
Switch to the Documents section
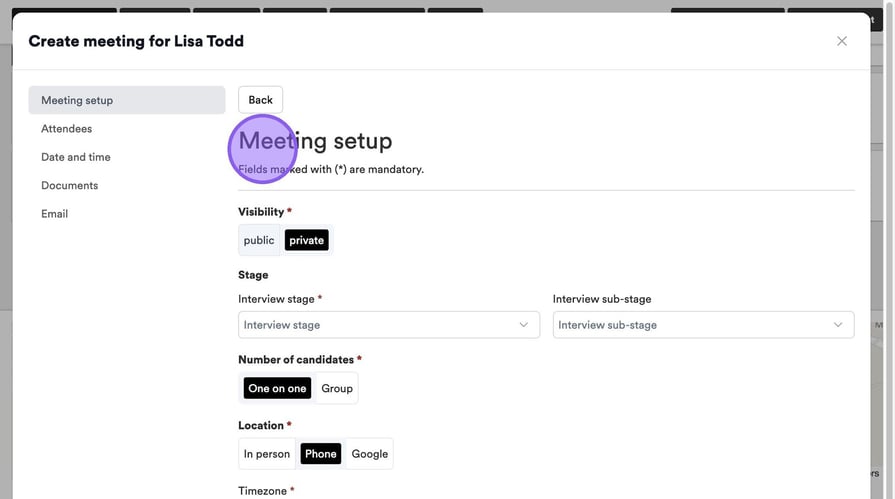click(x=69, y=186)
